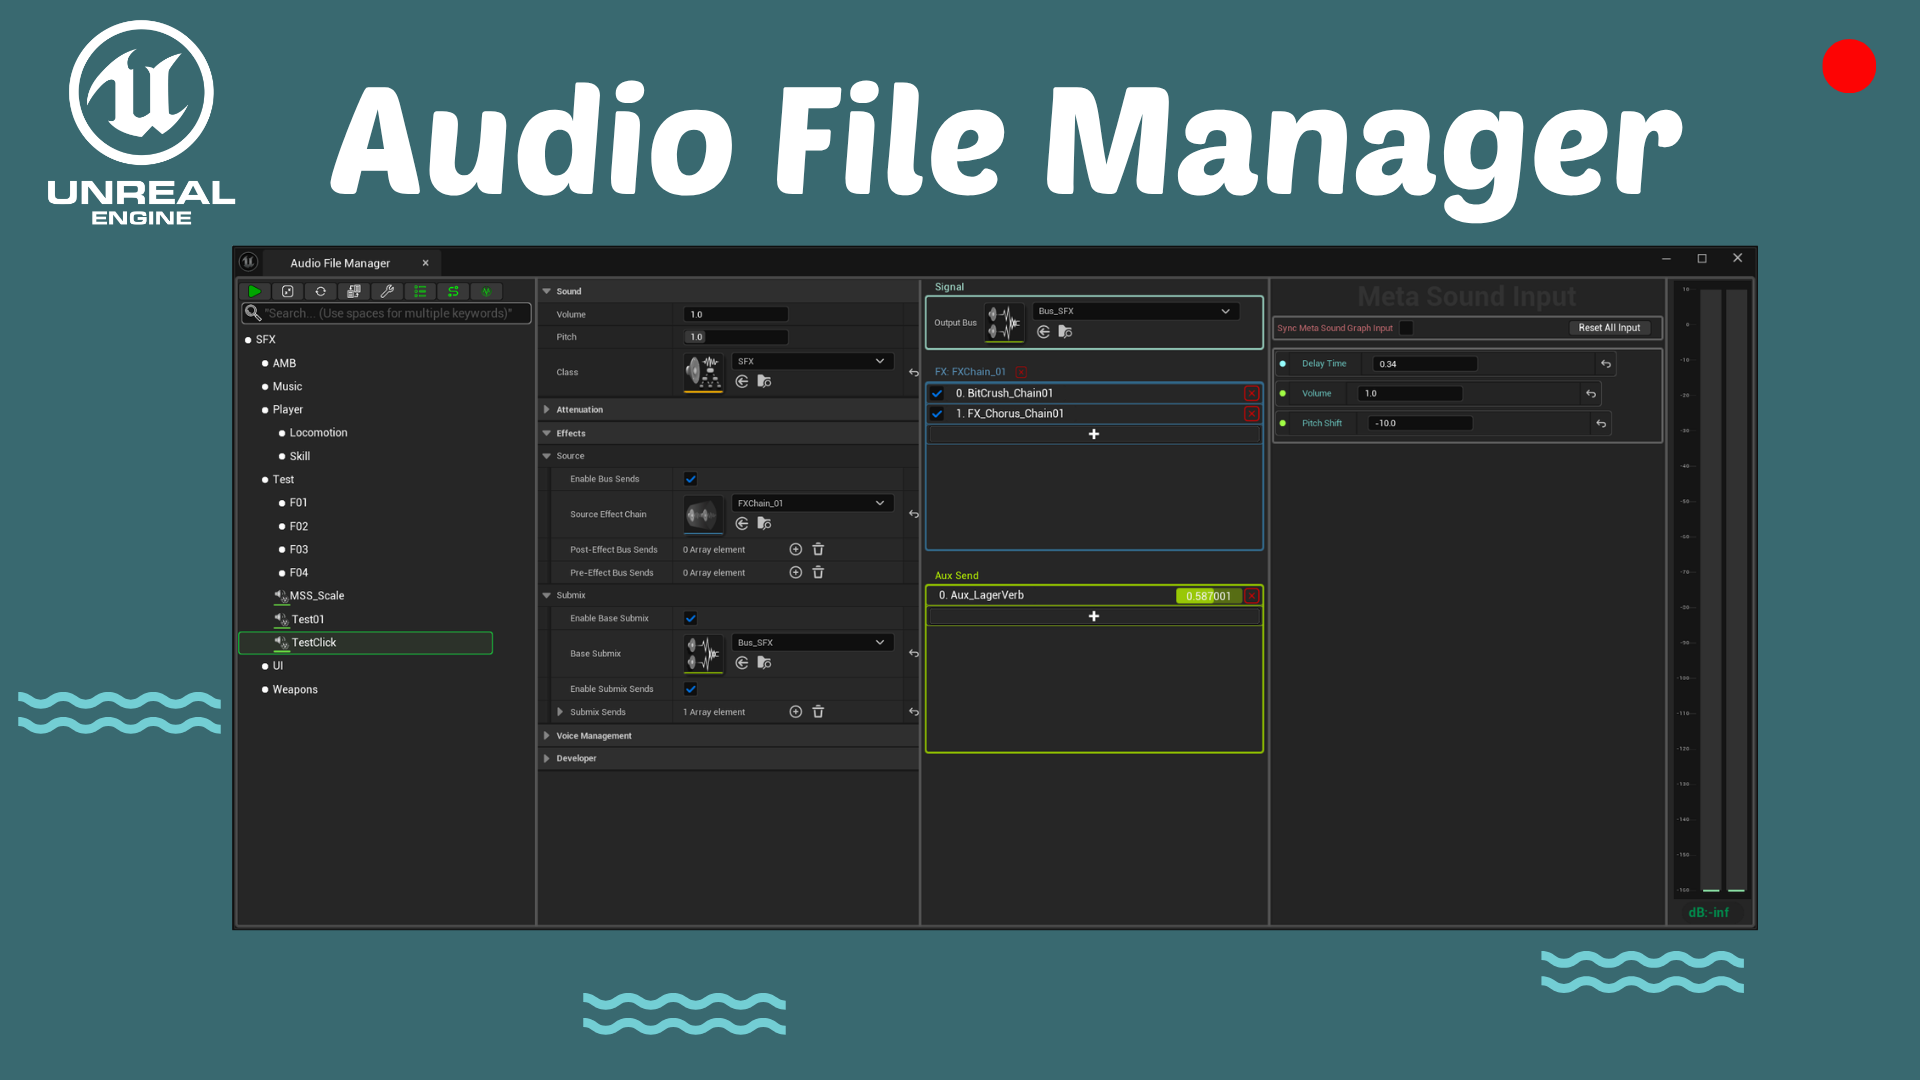The image size is (1920, 1080).
Task: Add new effect to FX chain plus
Action: 1094,434
